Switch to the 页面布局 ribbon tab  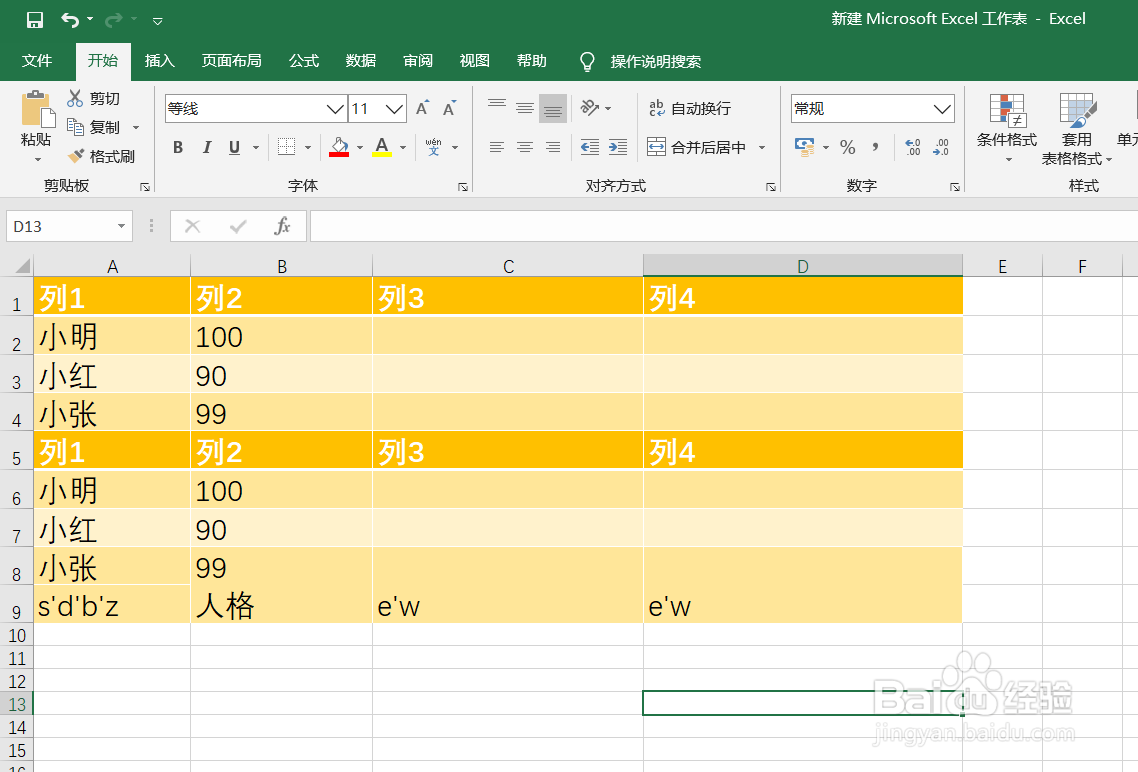232,61
